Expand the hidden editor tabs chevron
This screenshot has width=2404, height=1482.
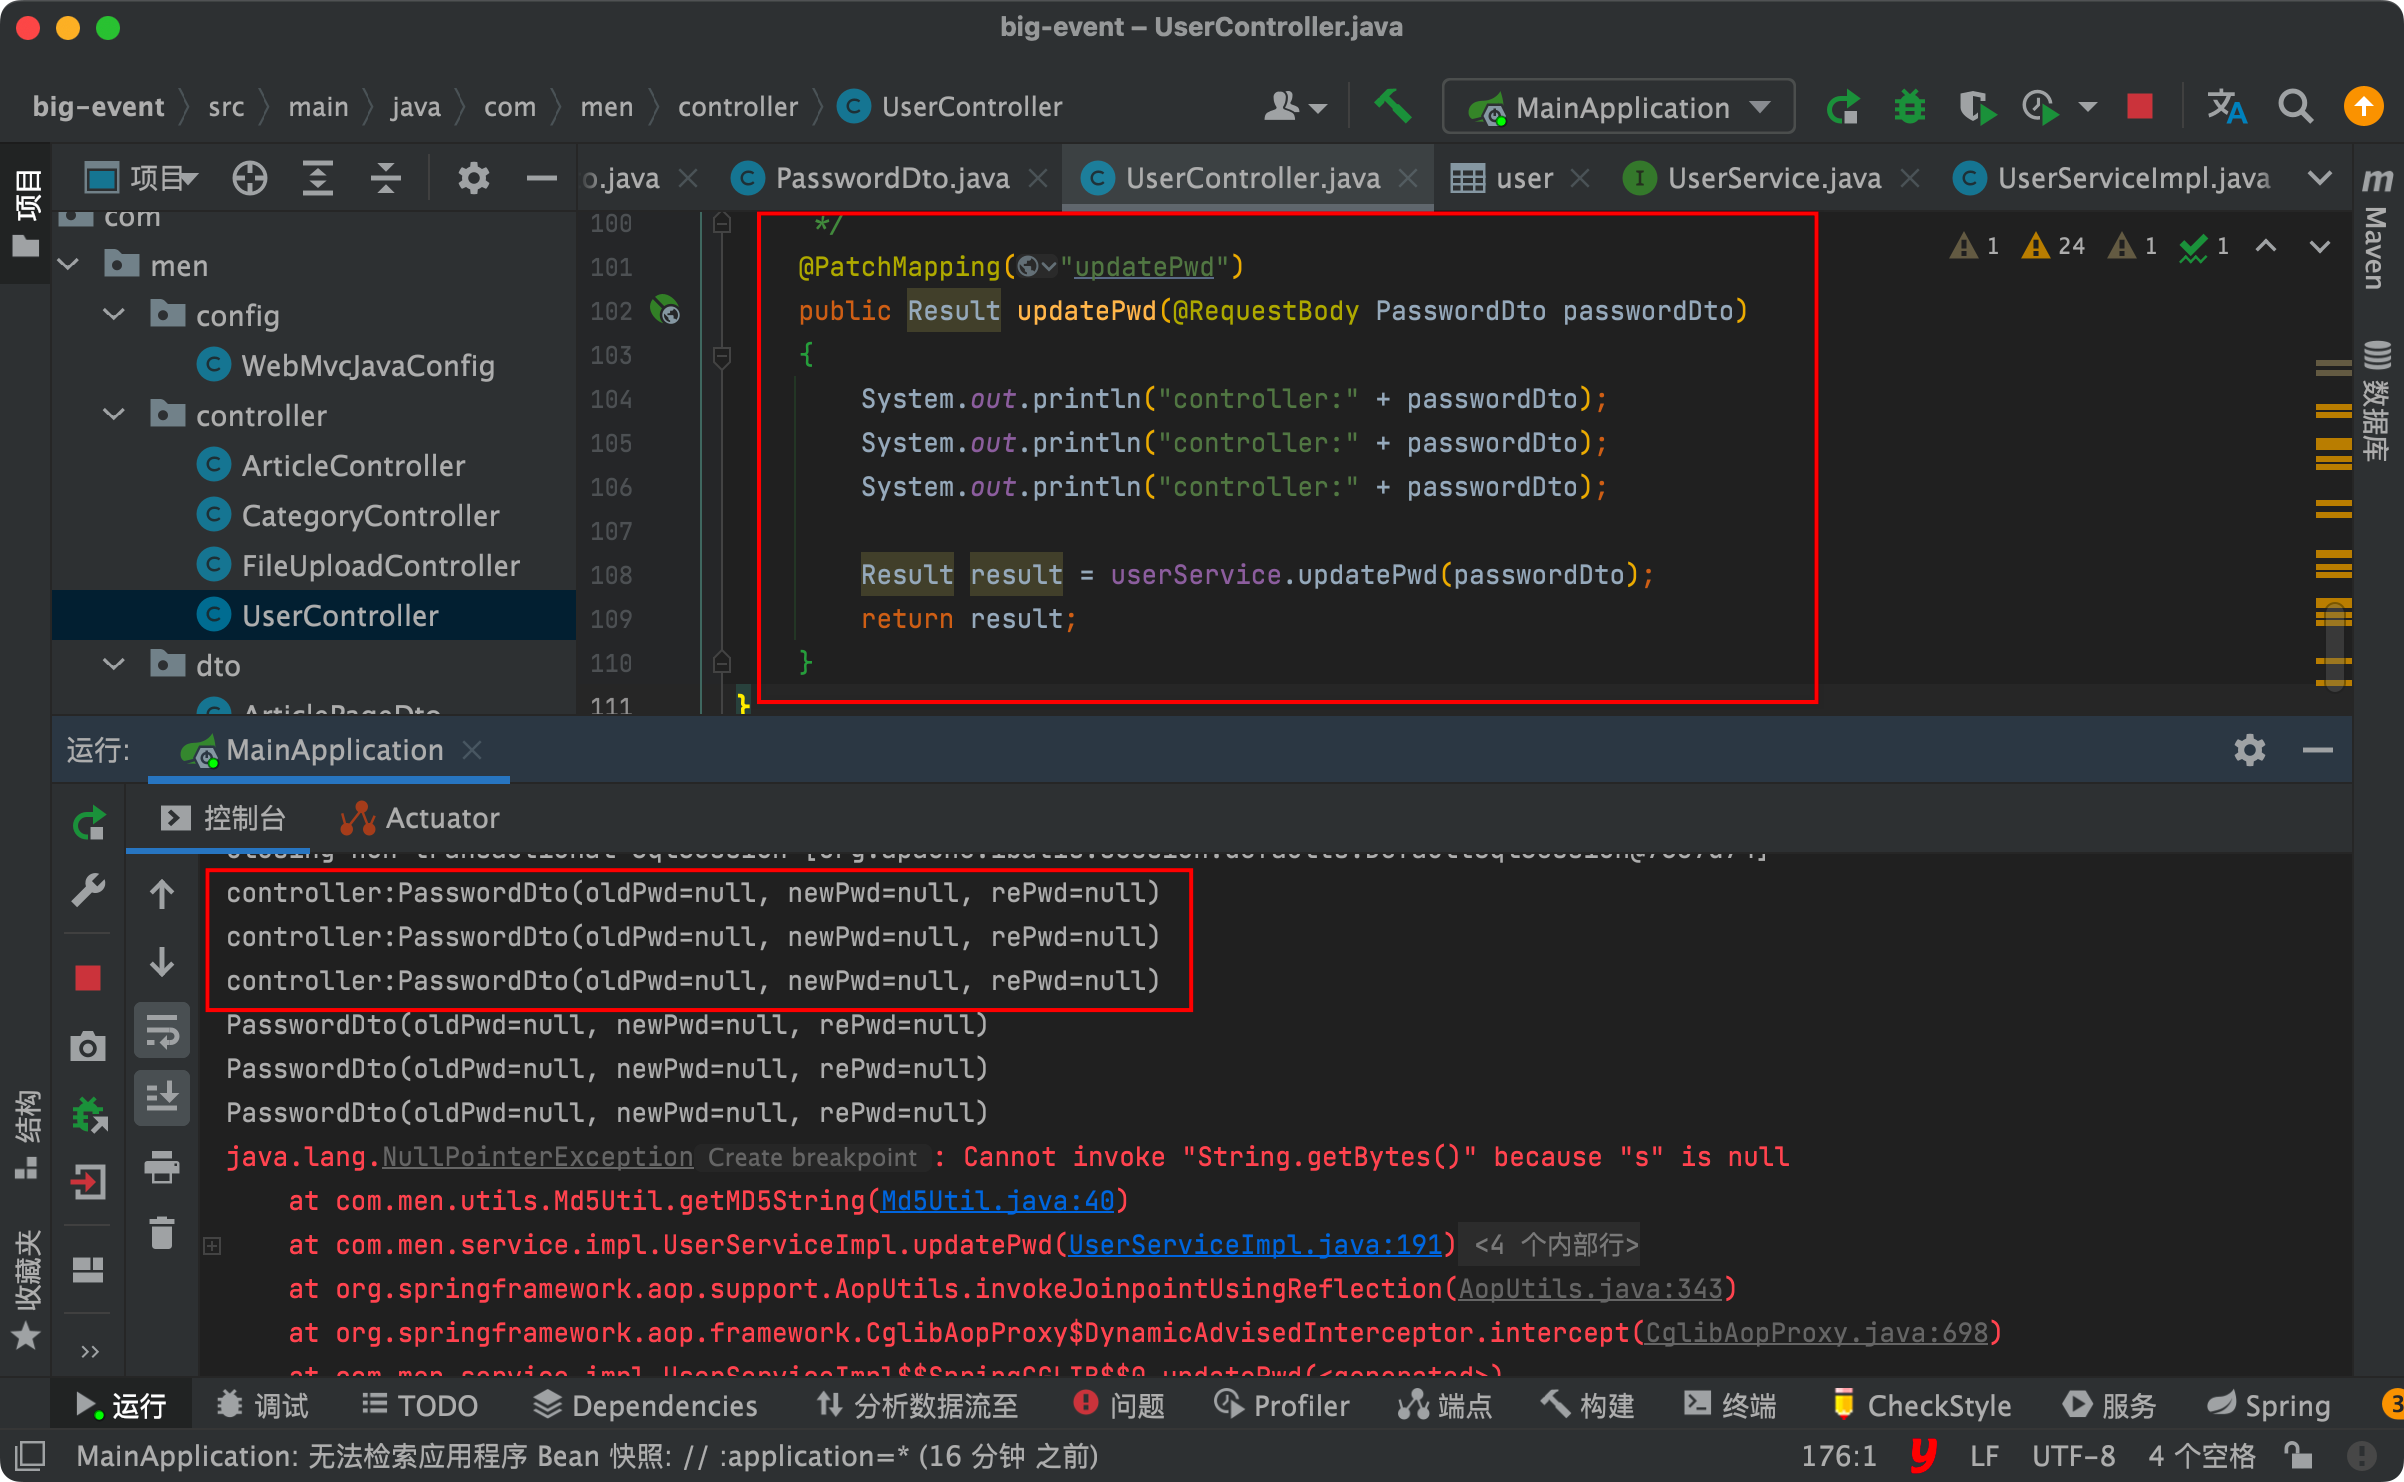(x=2319, y=178)
